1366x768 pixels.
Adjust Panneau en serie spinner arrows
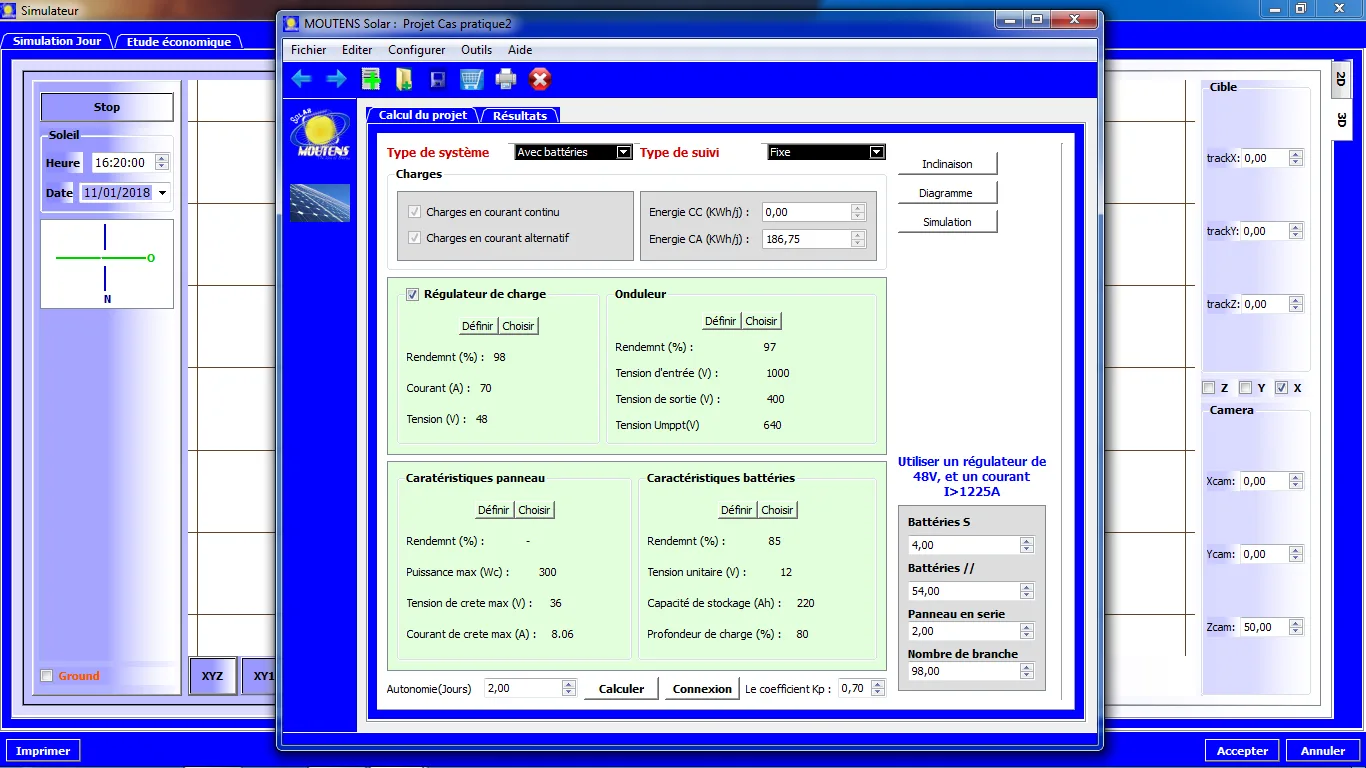[x=1027, y=631]
